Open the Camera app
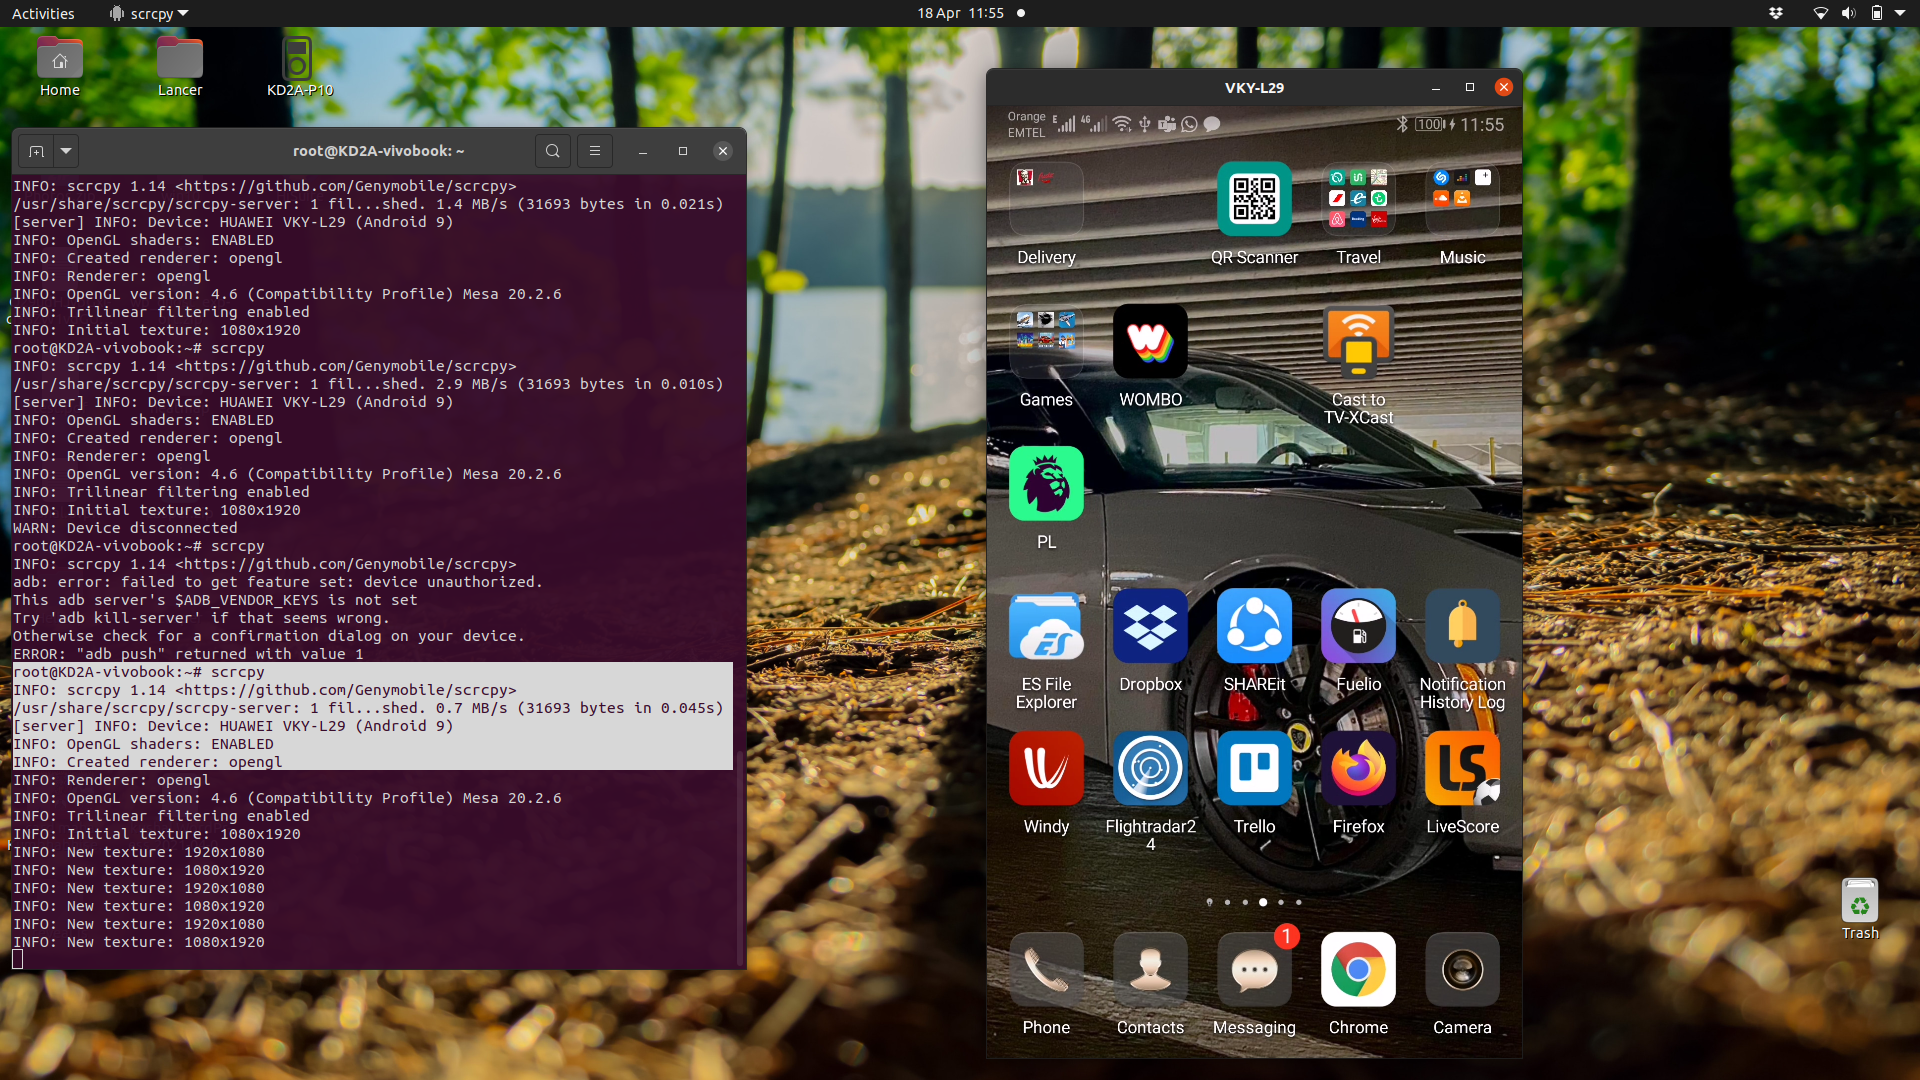This screenshot has height=1080, width=1920. [x=1462, y=969]
